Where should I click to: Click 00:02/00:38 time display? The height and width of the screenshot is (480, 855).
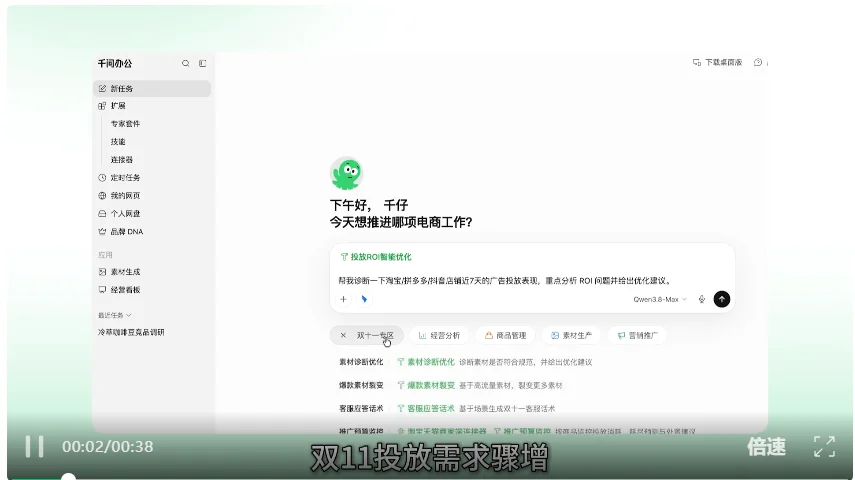[x=107, y=447]
